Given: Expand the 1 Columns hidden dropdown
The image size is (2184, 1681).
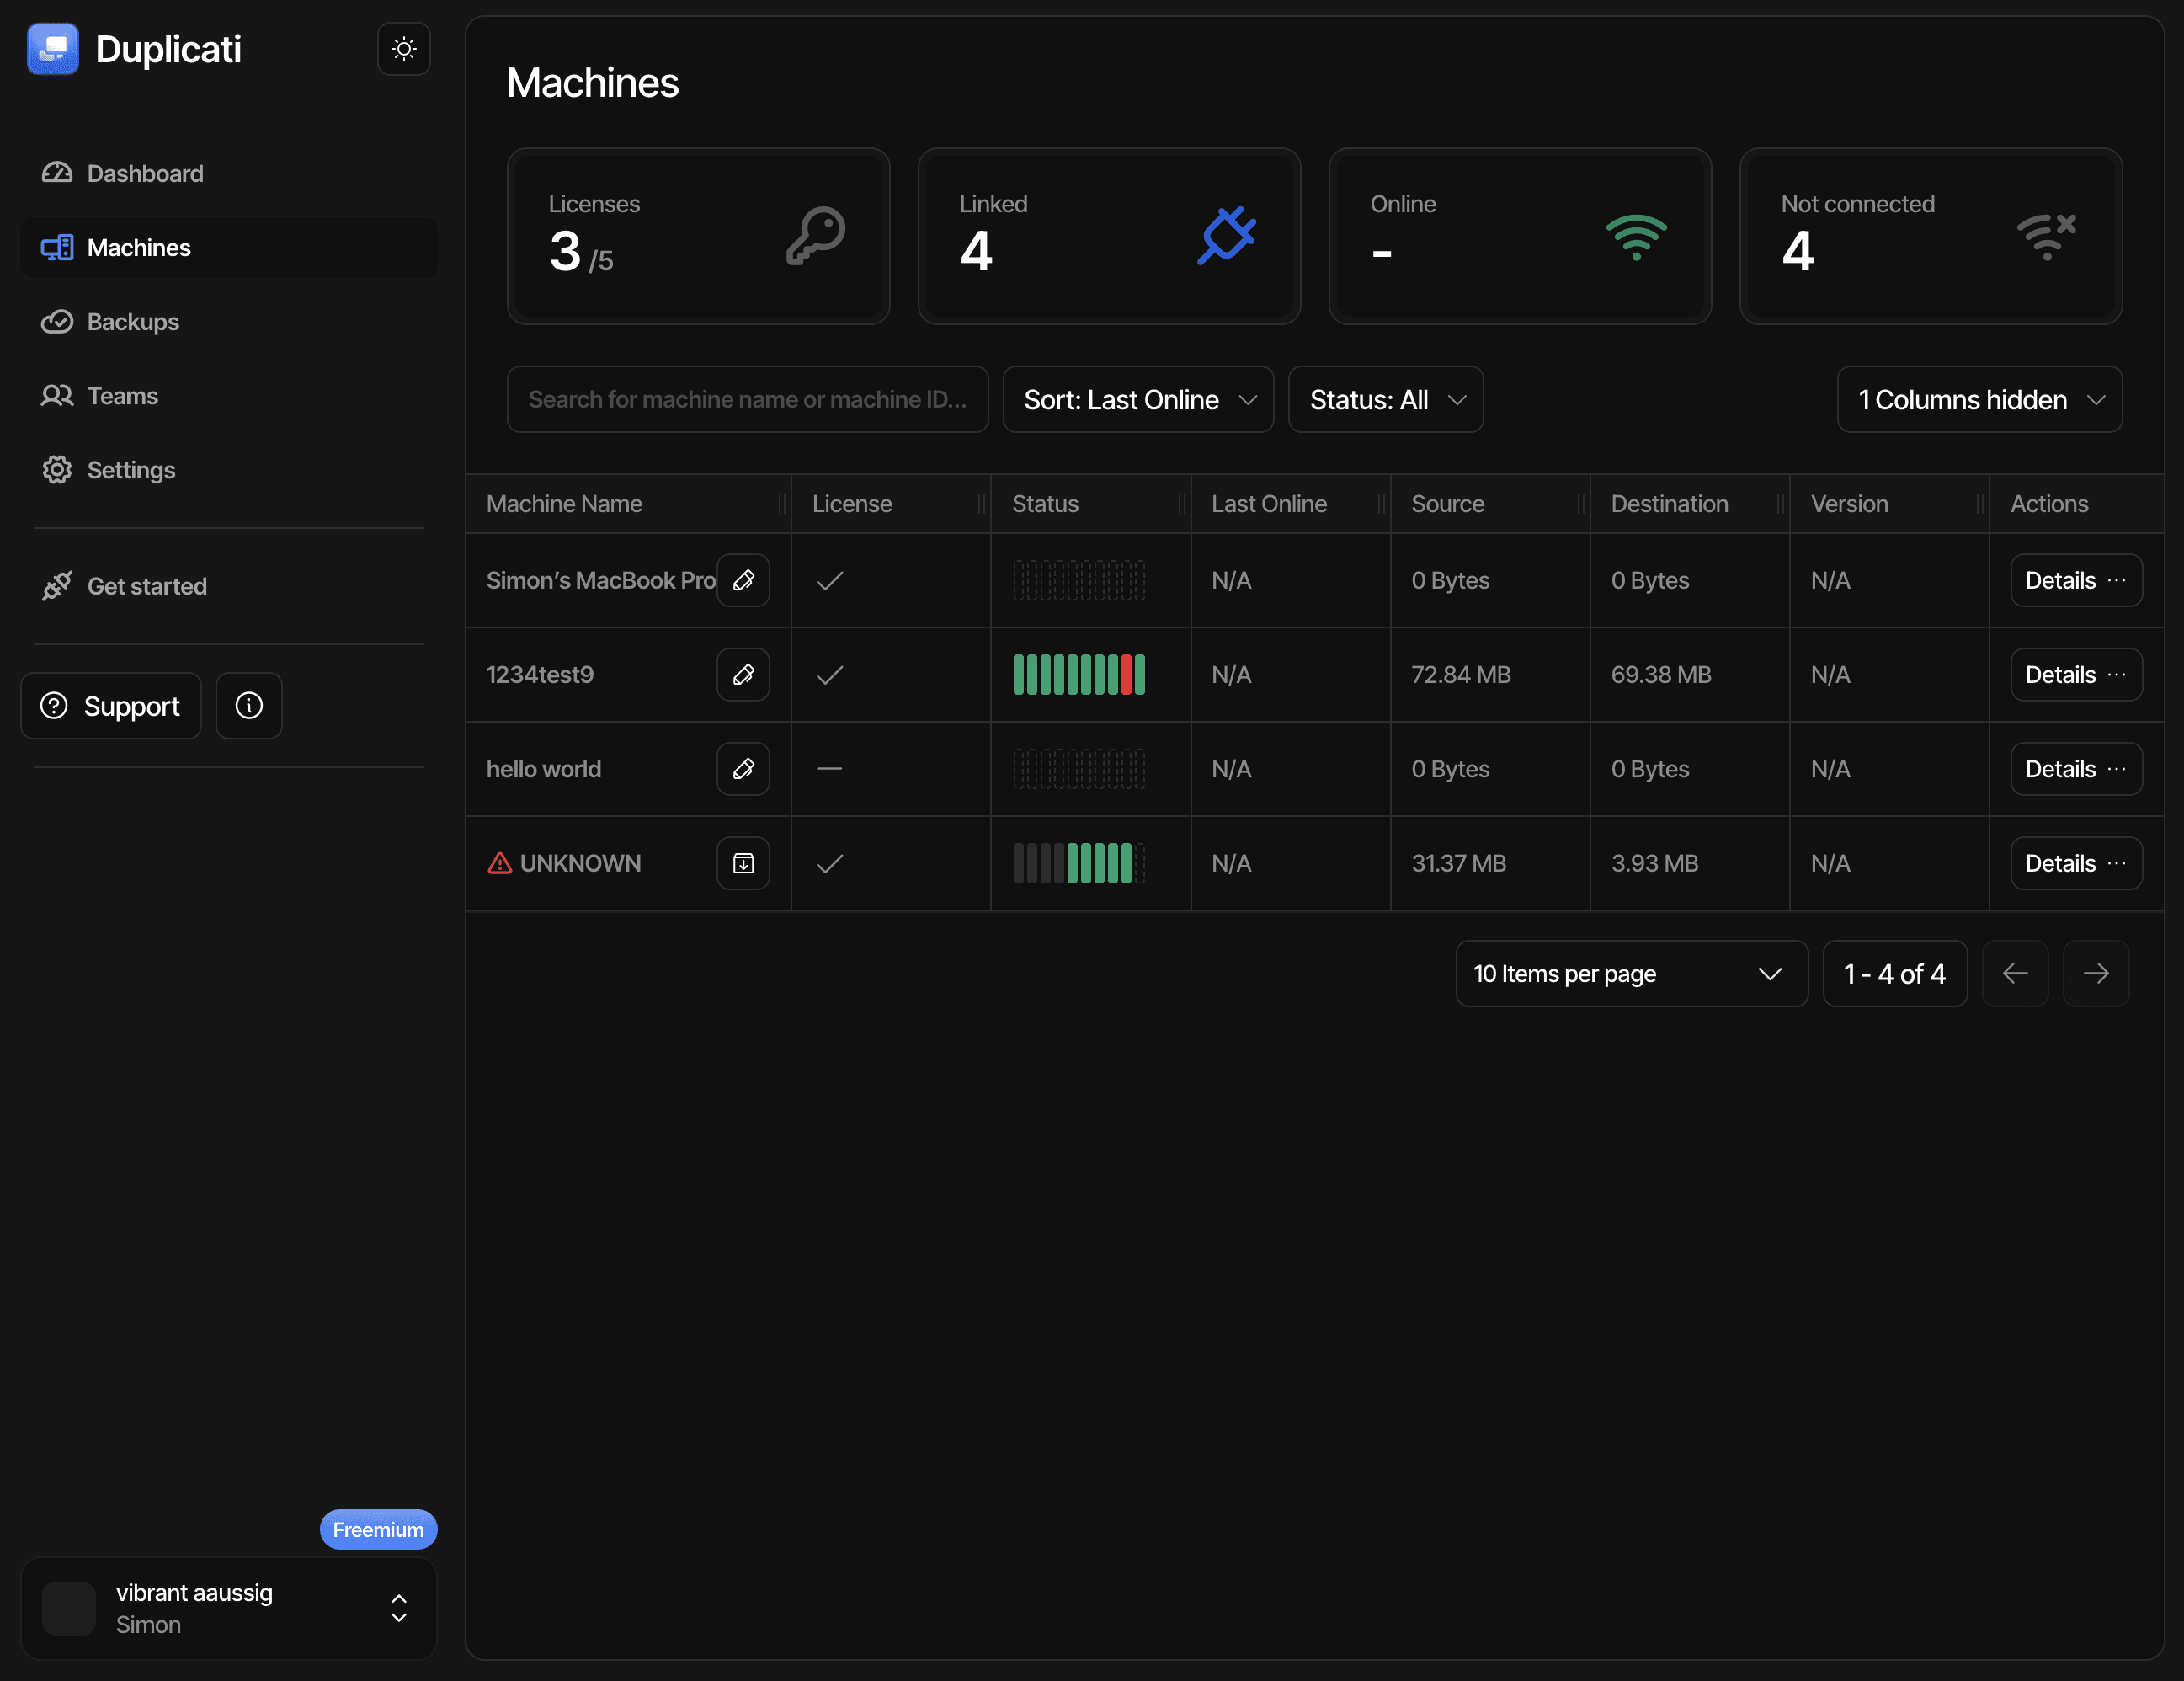Looking at the screenshot, I should click(x=1979, y=400).
